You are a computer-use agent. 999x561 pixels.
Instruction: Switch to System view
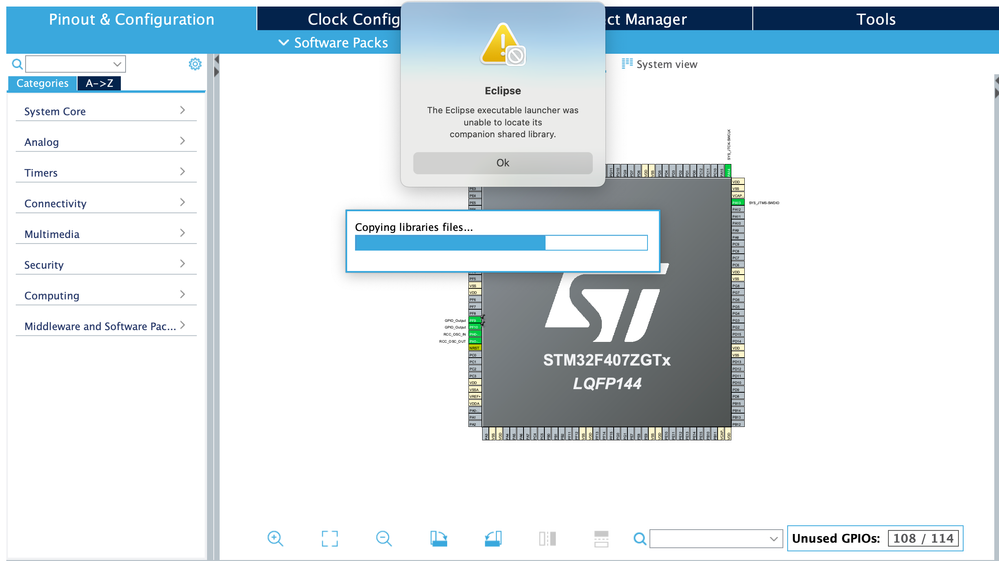(660, 64)
